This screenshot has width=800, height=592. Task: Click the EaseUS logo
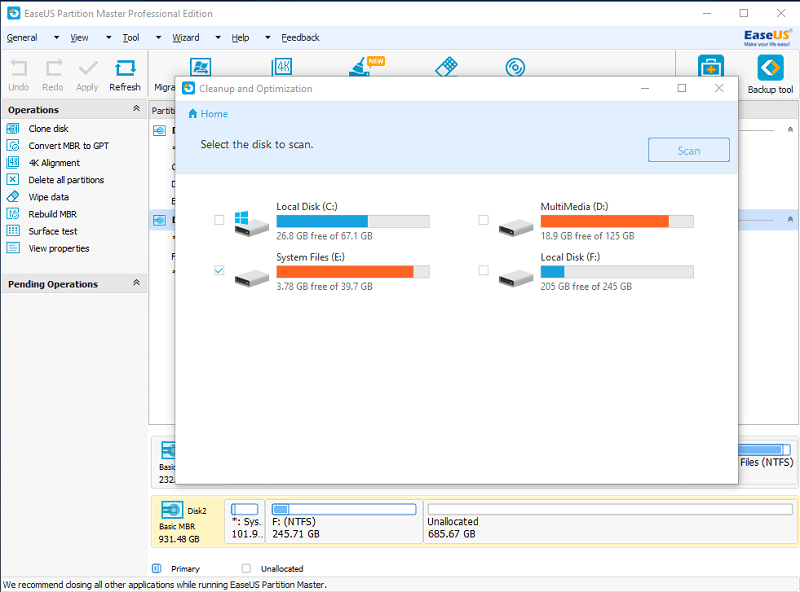tap(767, 37)
